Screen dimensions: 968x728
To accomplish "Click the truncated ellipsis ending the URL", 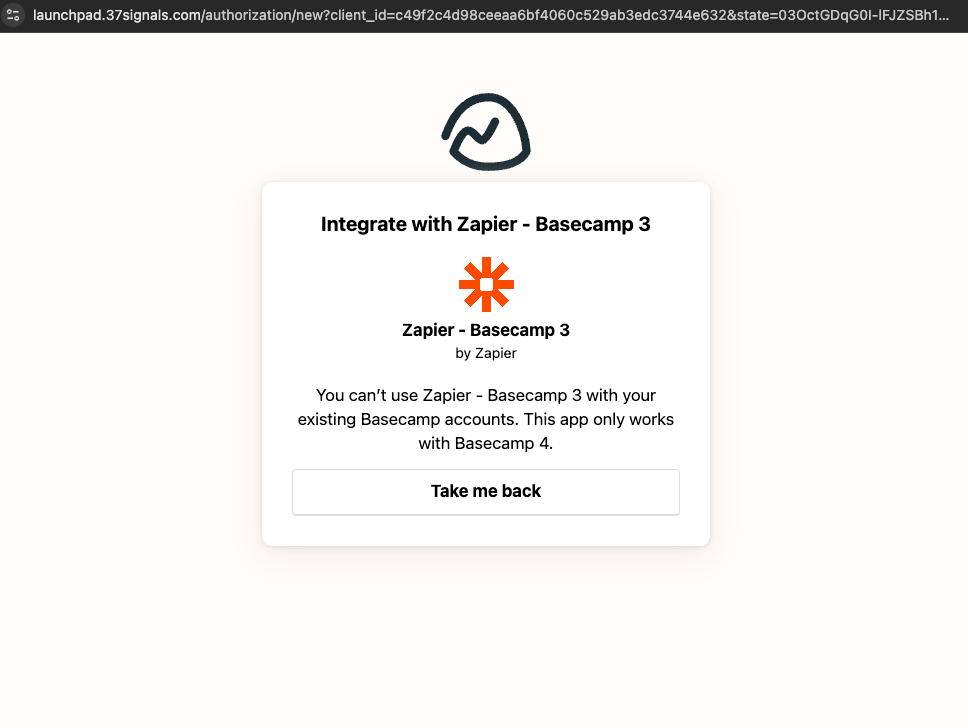I will (x=942, y=19).
